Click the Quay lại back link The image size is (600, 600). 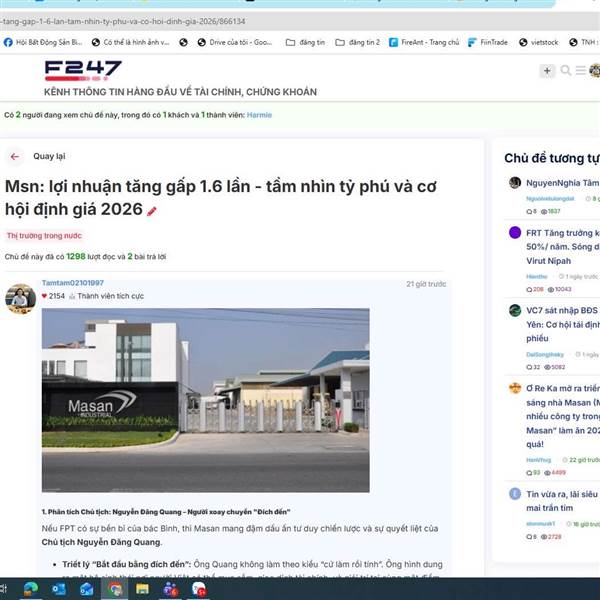pyautogui.click(x=49, y=156)
